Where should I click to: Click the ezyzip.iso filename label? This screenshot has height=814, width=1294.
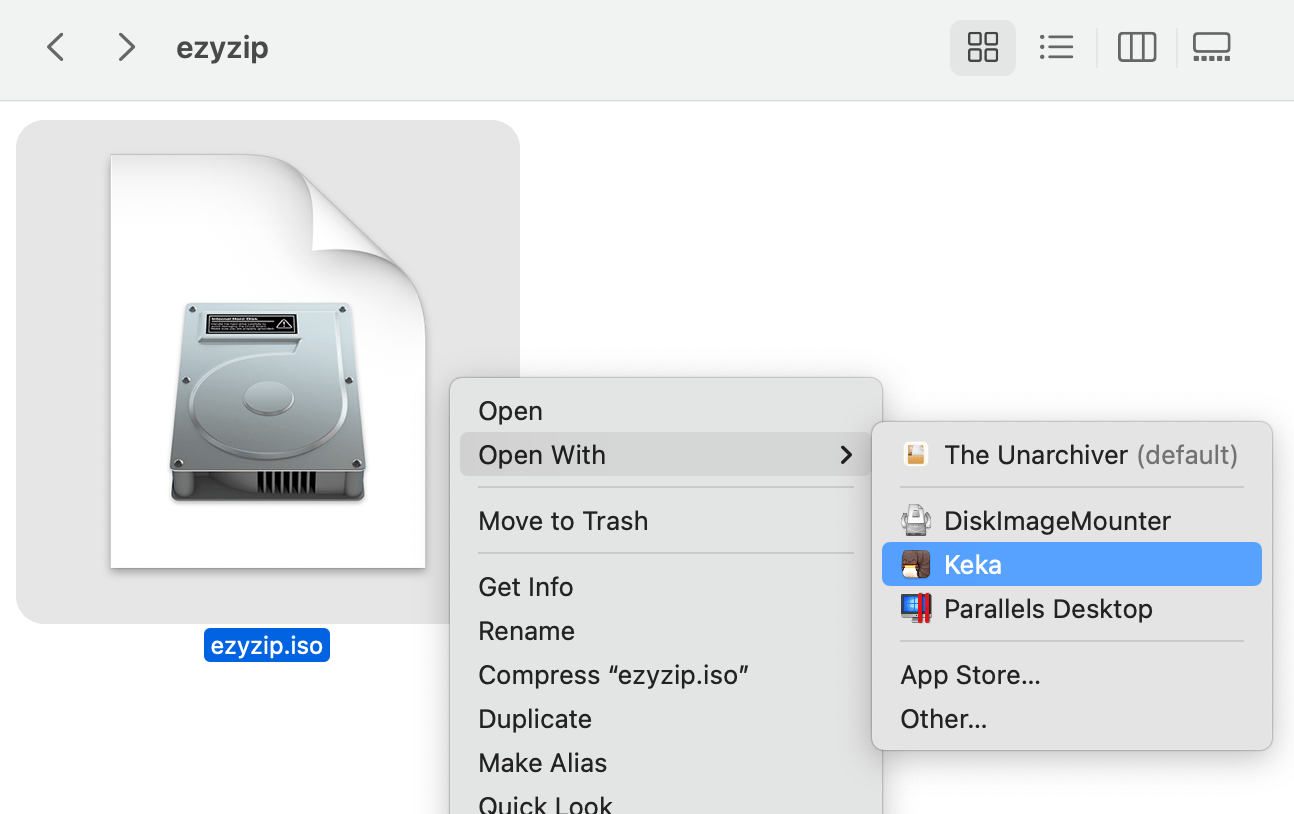267,645
